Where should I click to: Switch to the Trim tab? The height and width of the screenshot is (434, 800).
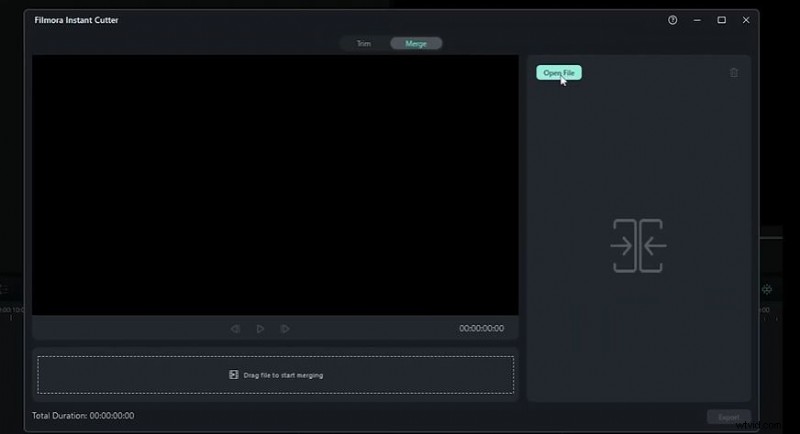pyautogui.click(x=364, y=44)
